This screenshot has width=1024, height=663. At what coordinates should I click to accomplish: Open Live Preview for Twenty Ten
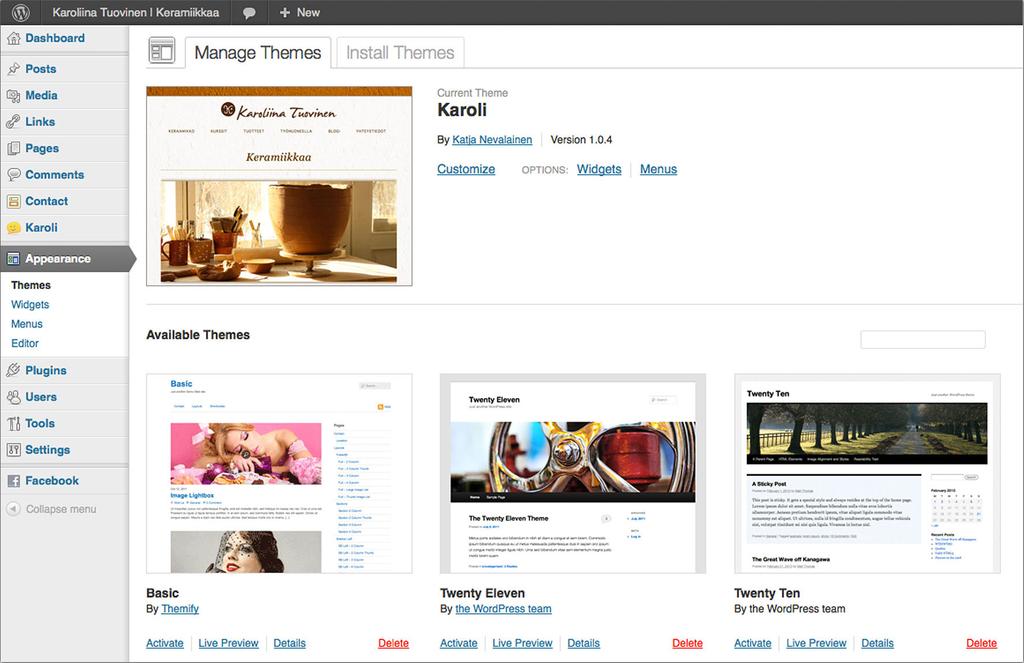pos(816,643)
